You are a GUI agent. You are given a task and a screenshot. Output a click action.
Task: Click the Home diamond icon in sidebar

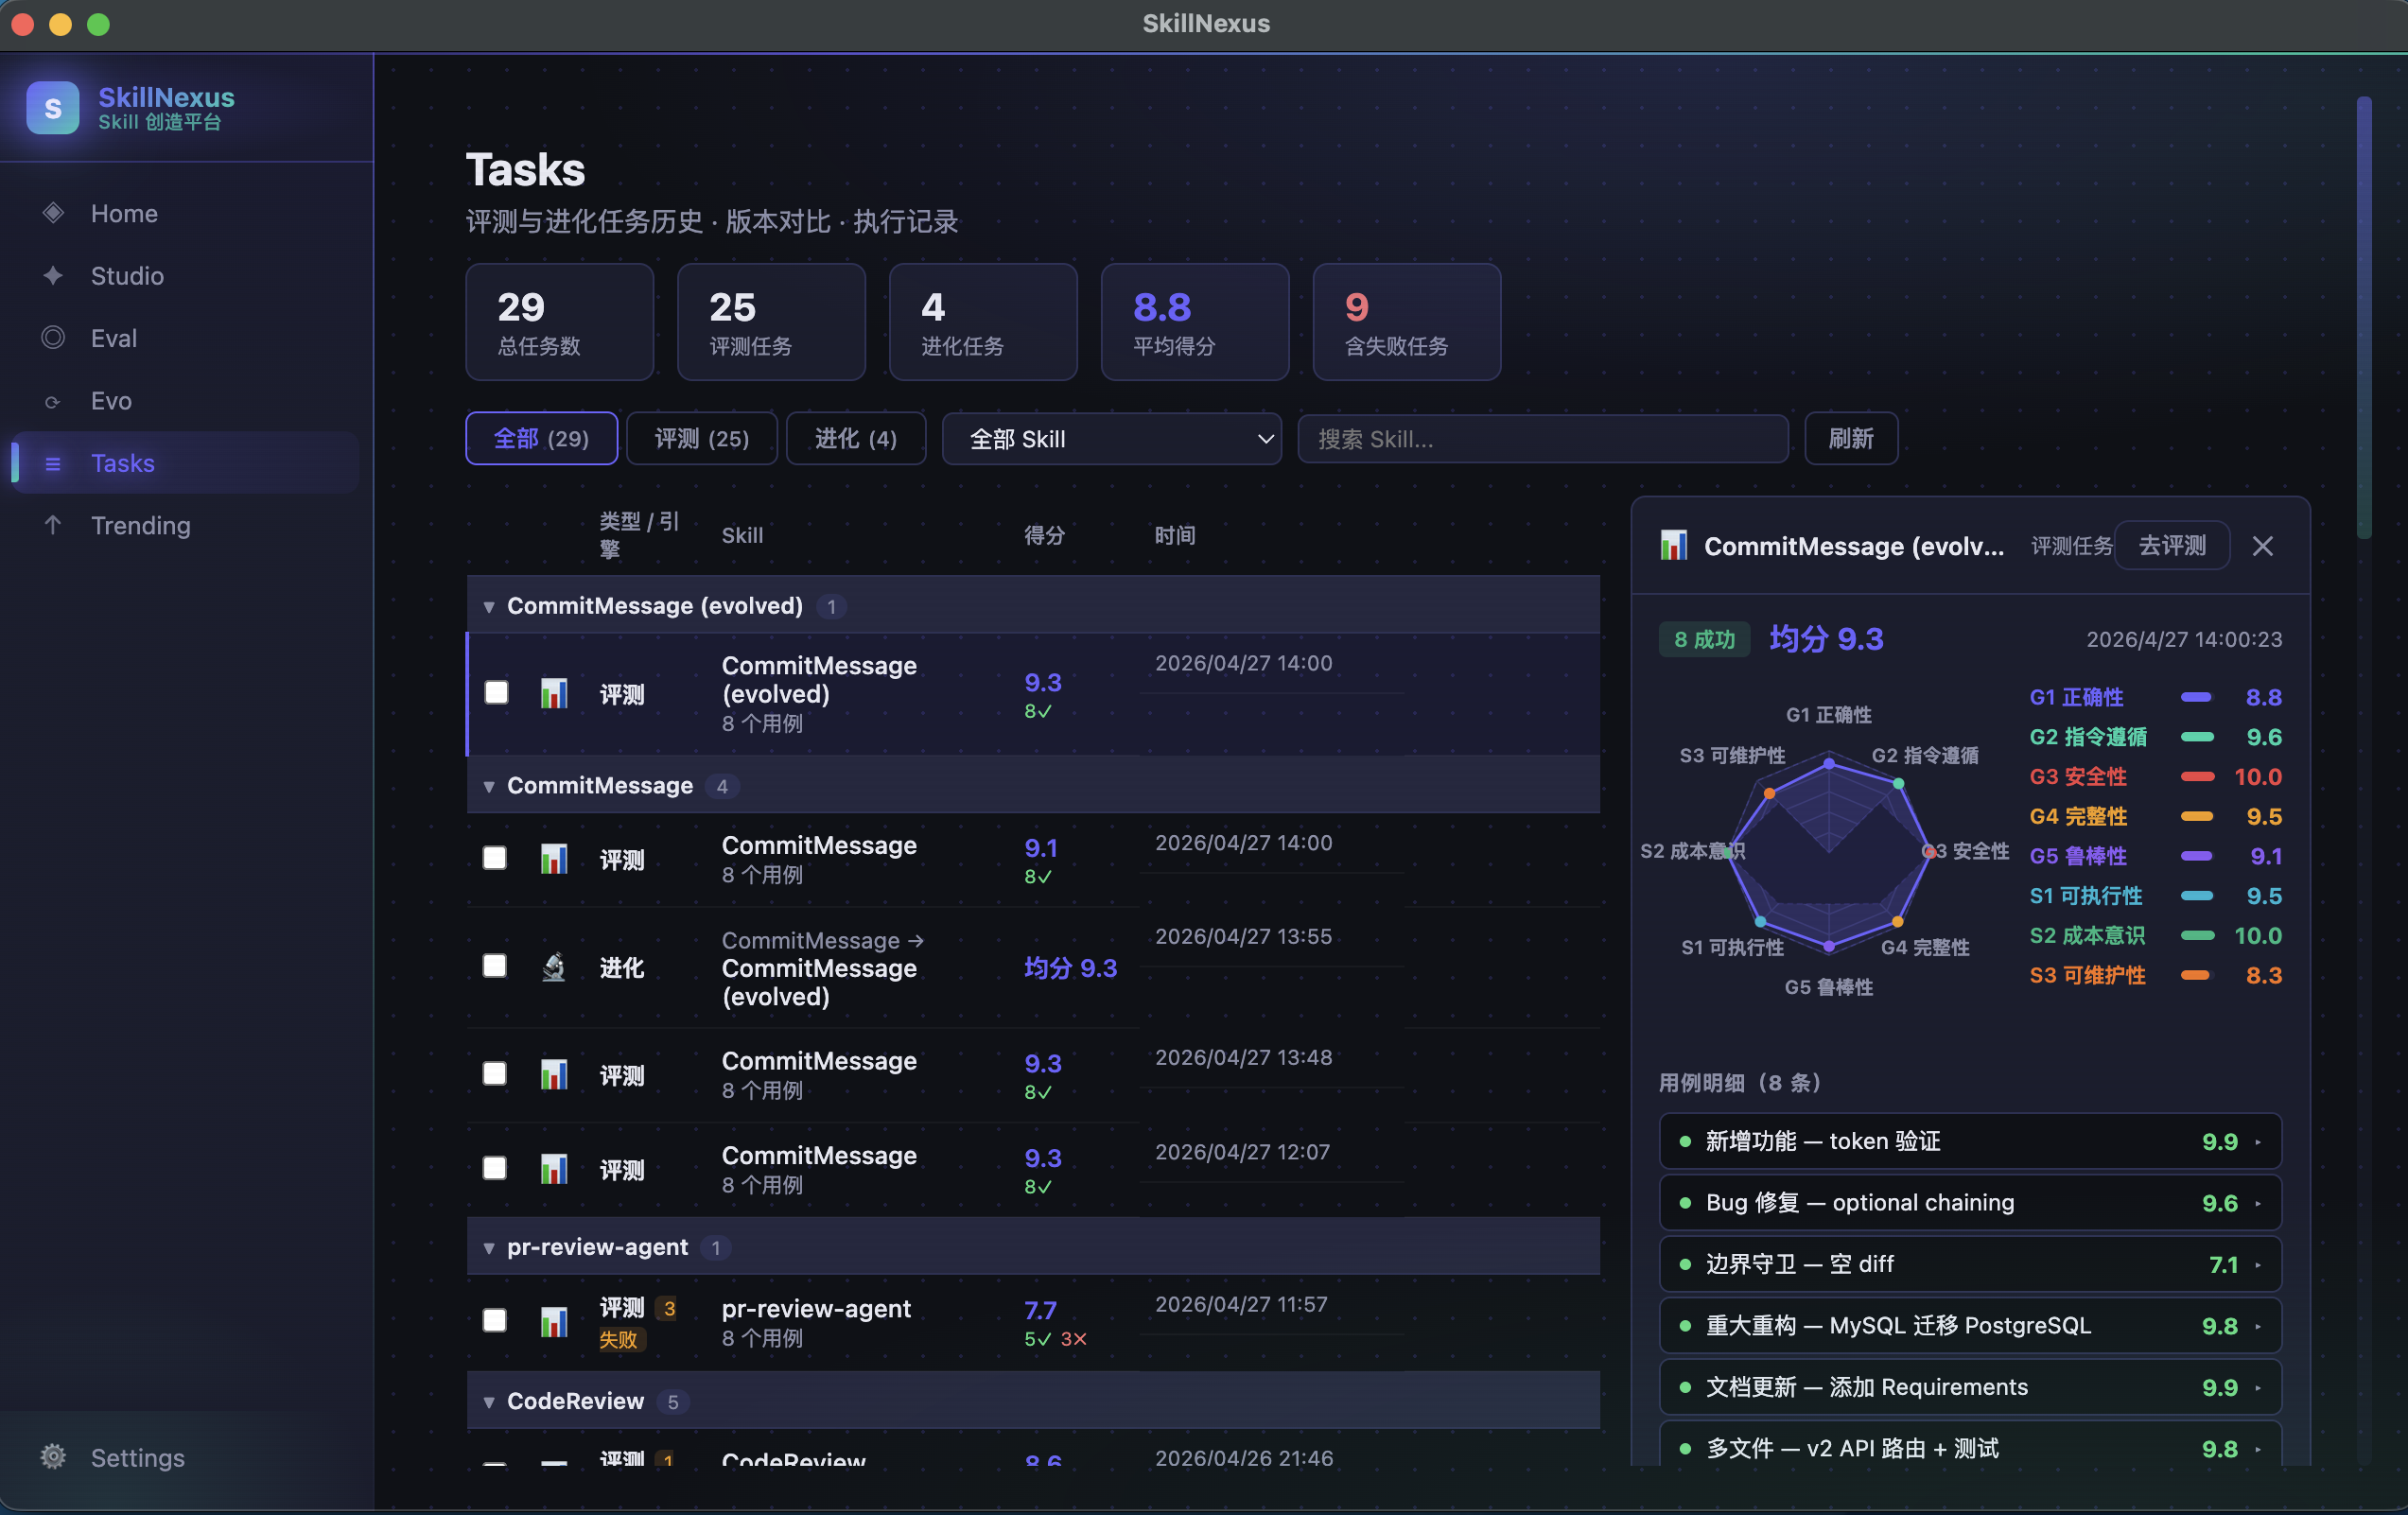[53, 213]
